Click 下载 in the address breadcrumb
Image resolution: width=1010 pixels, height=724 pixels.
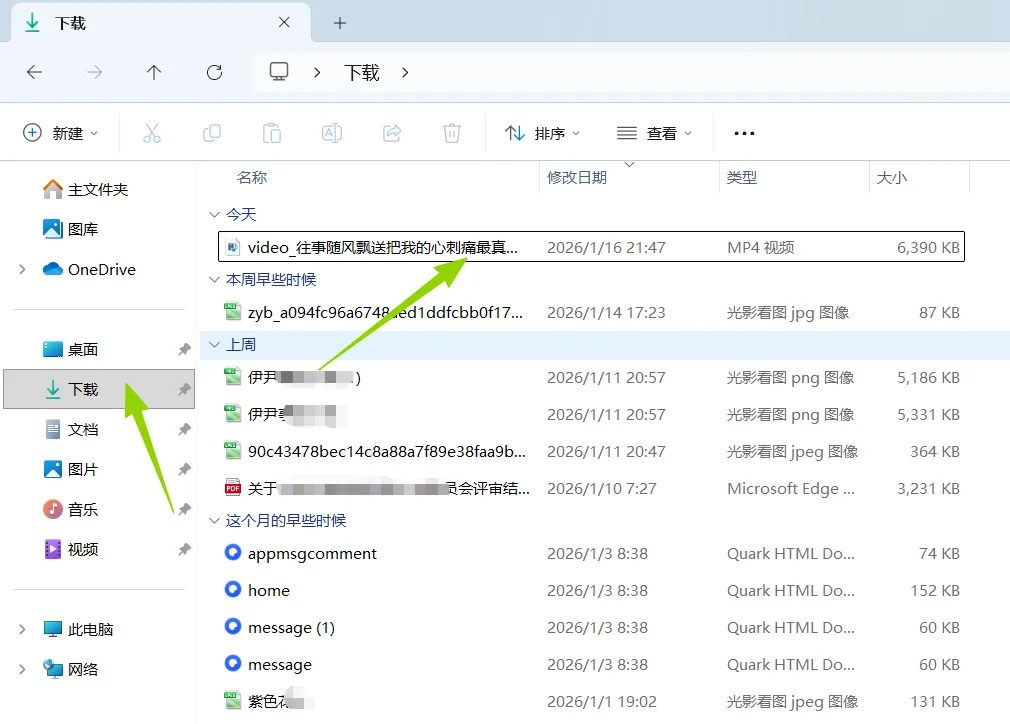pyautogui.click(x=362, y=72)
